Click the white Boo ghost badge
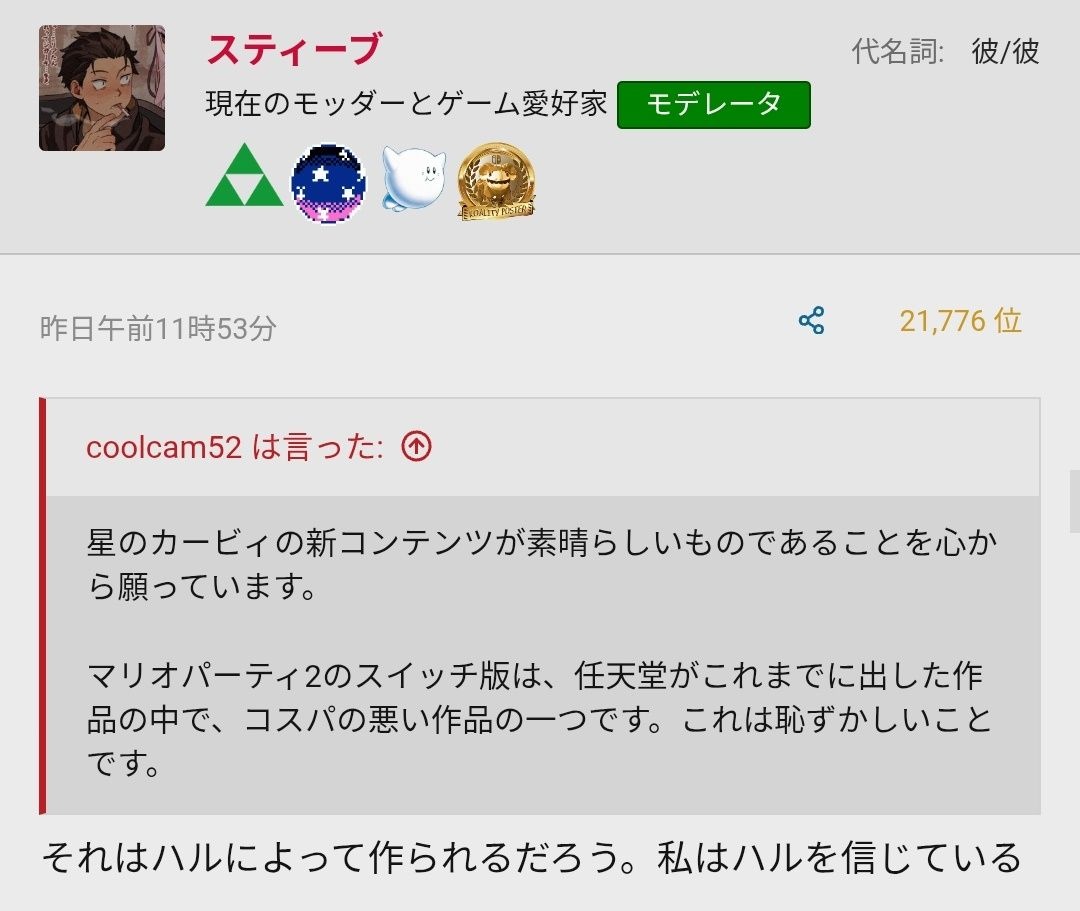This screenshot has width=1080, height=911. 413,178
